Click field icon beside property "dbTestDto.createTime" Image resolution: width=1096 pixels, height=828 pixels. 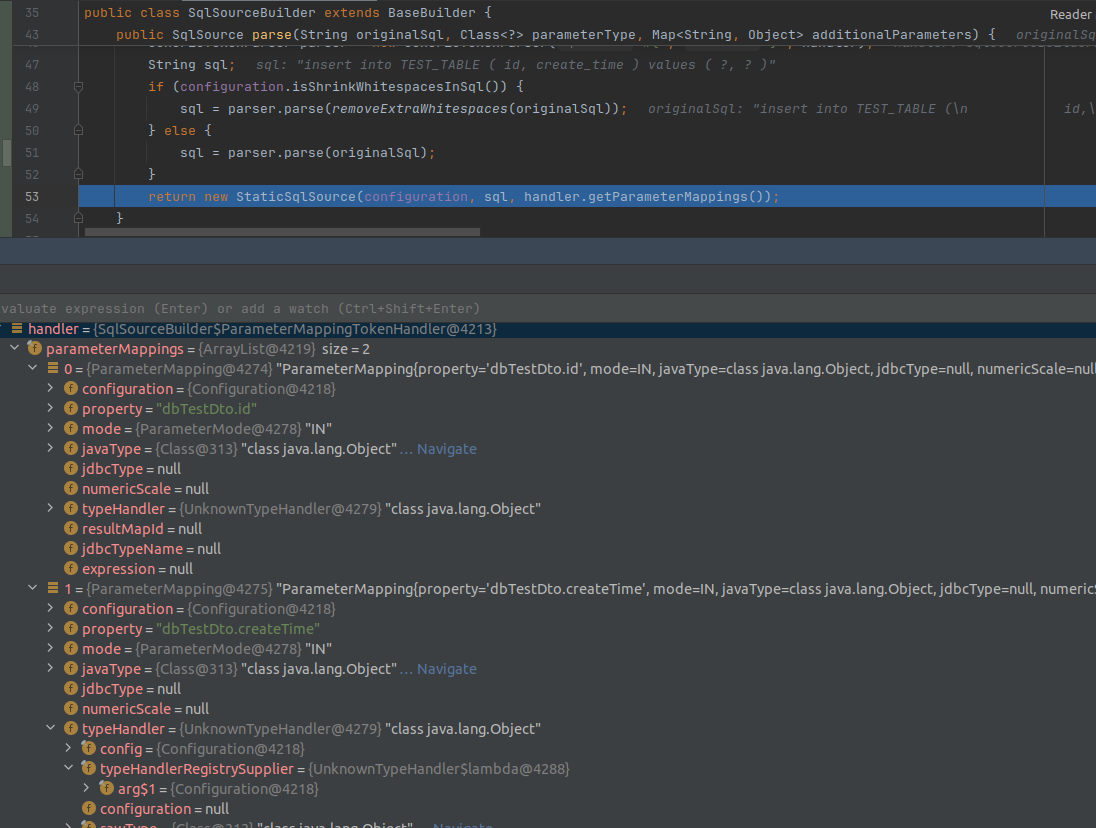[71, 629]
